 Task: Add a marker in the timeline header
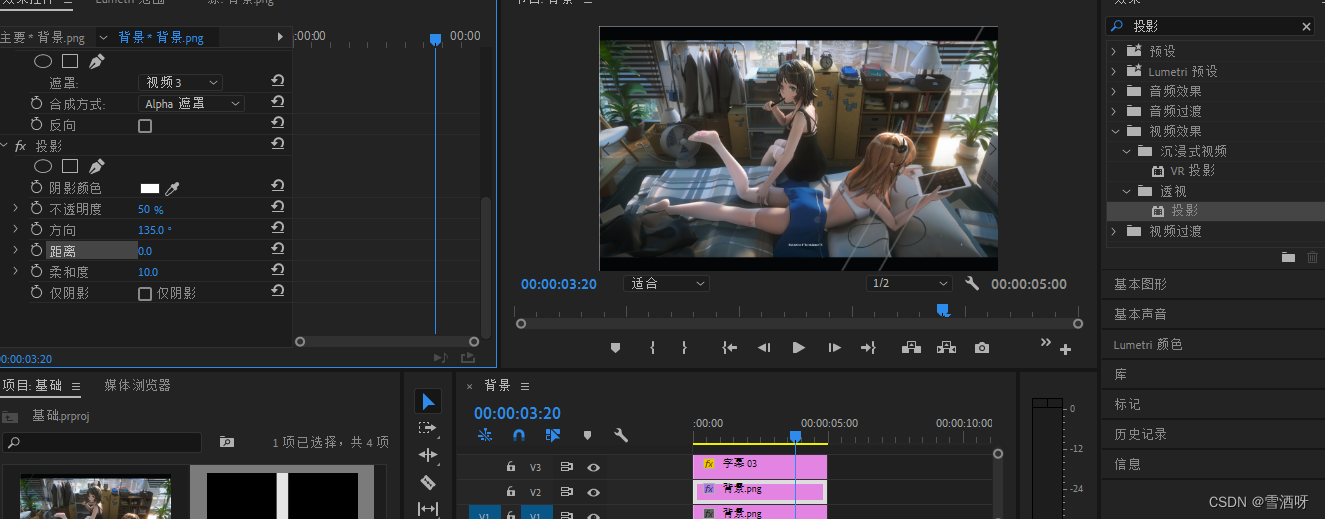(587, 435)
